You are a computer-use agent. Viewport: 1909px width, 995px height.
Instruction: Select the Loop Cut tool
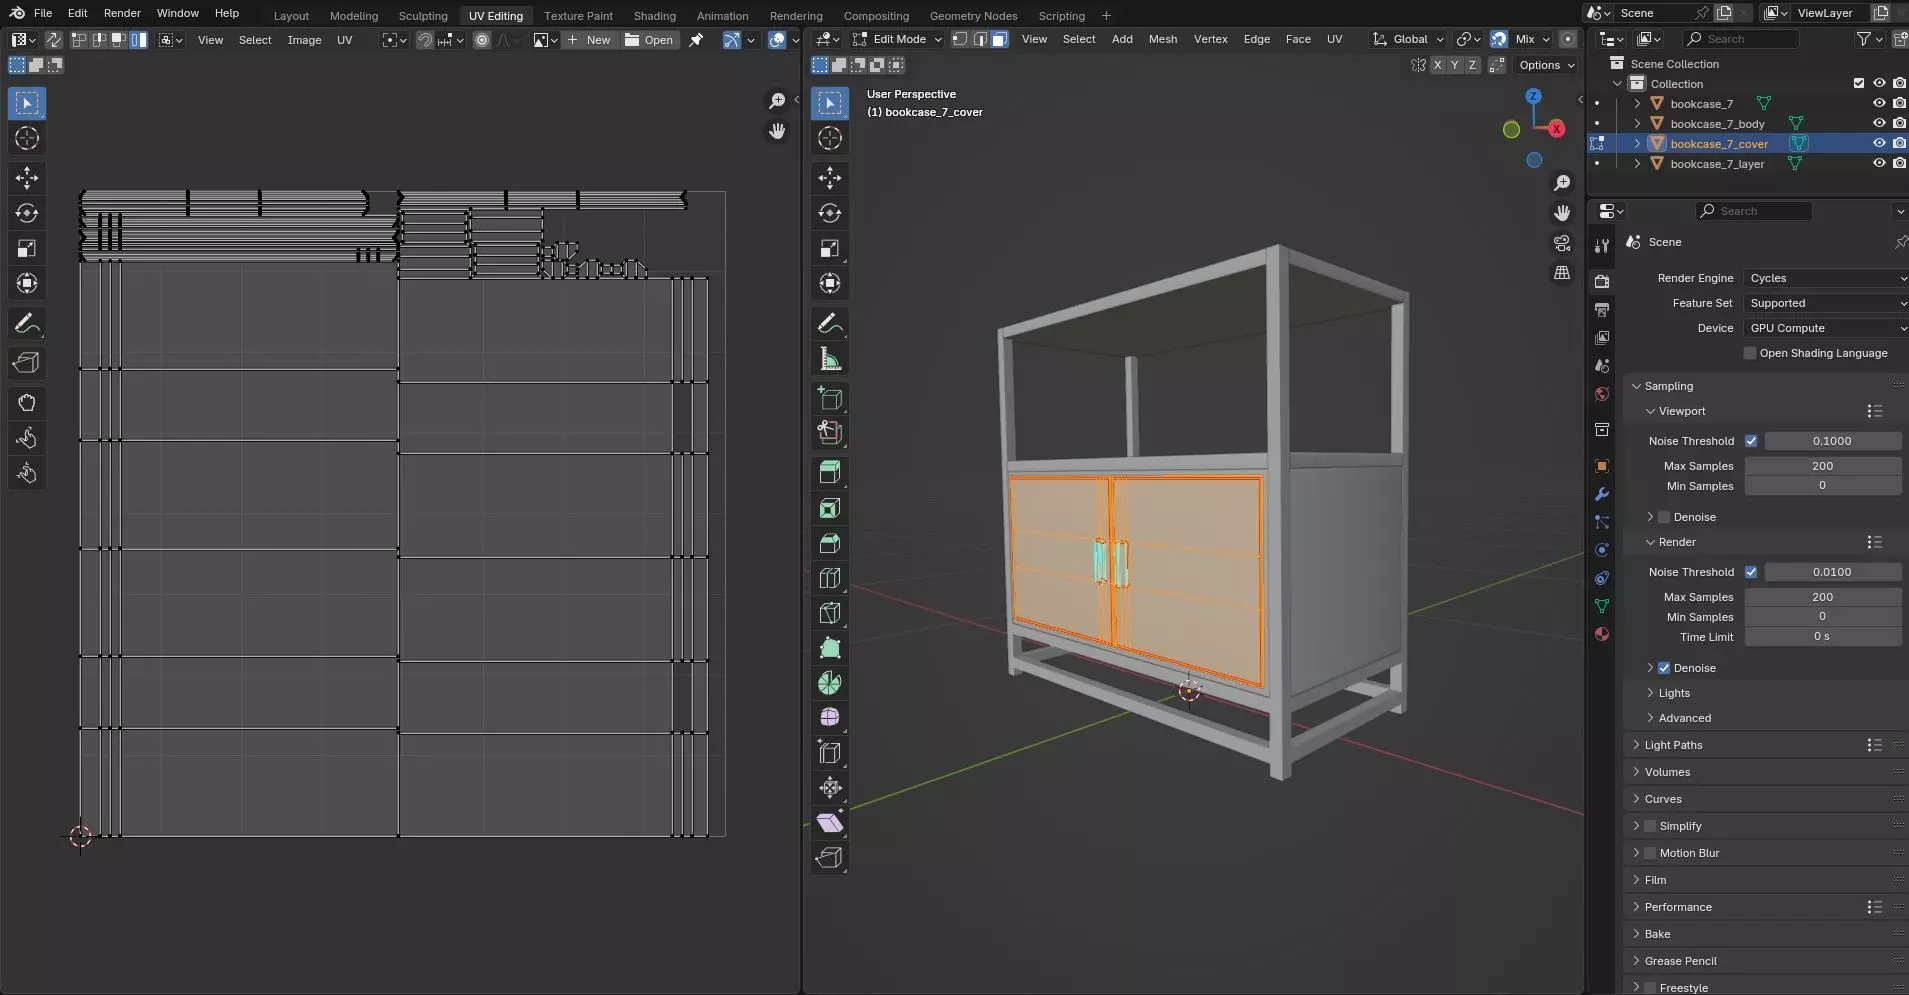pyautogui.click(x=830, y=578)
